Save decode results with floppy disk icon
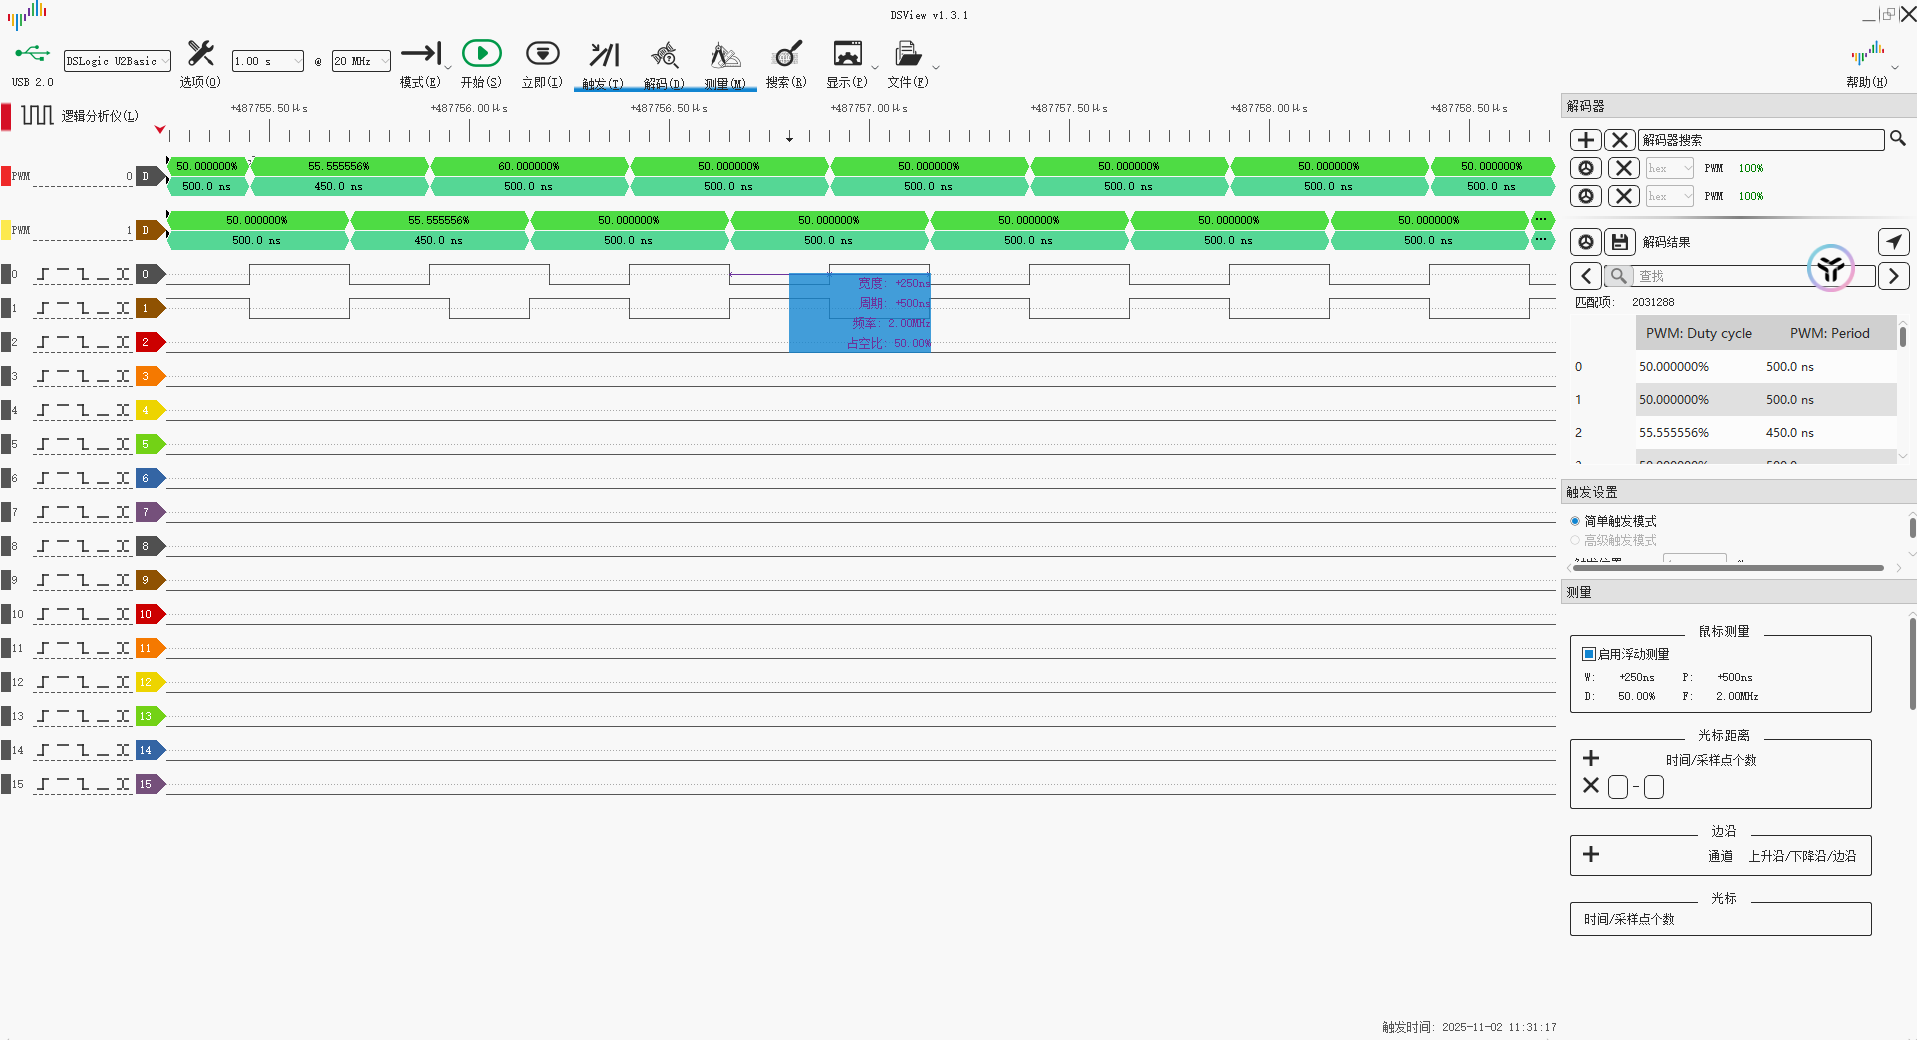Image resolution: width=1917 pixels, height=1040 pixels. [x=1620, y=242]
